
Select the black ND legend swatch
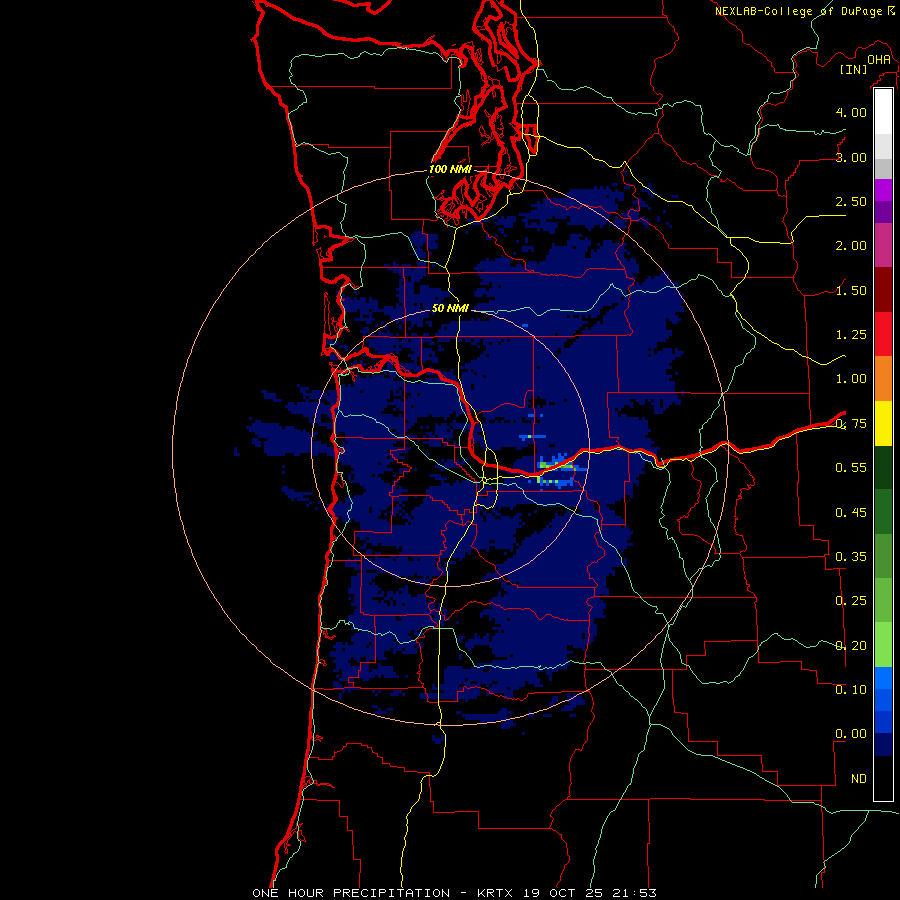pyautogui.click(x=883, y=778)
